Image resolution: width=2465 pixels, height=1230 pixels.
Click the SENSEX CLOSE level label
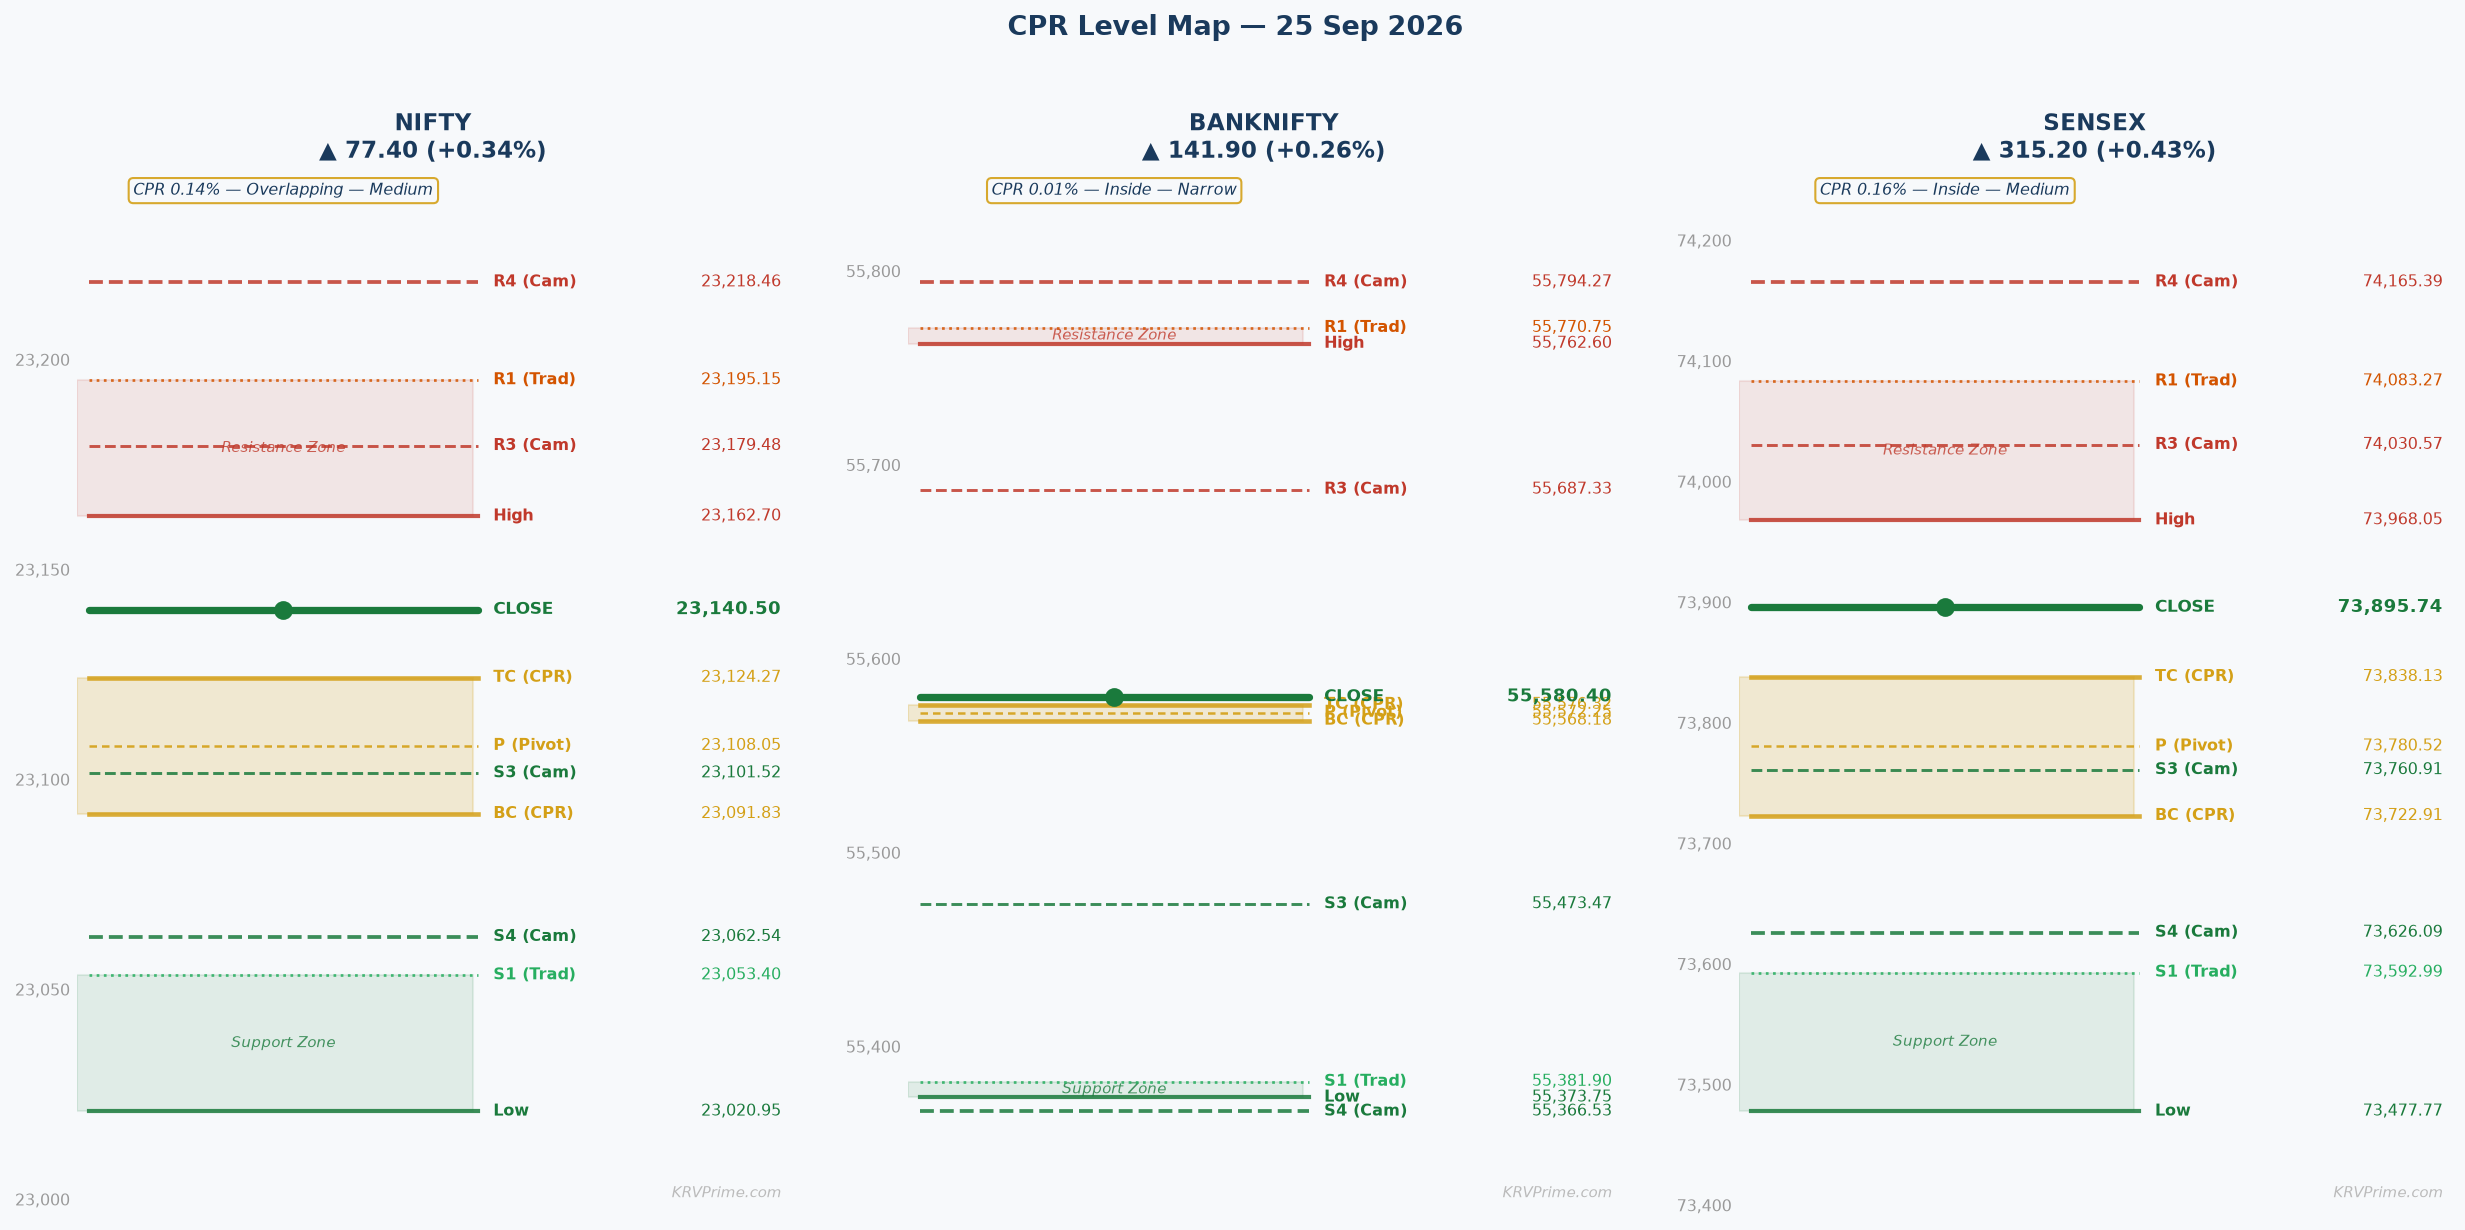(2185, 607)
